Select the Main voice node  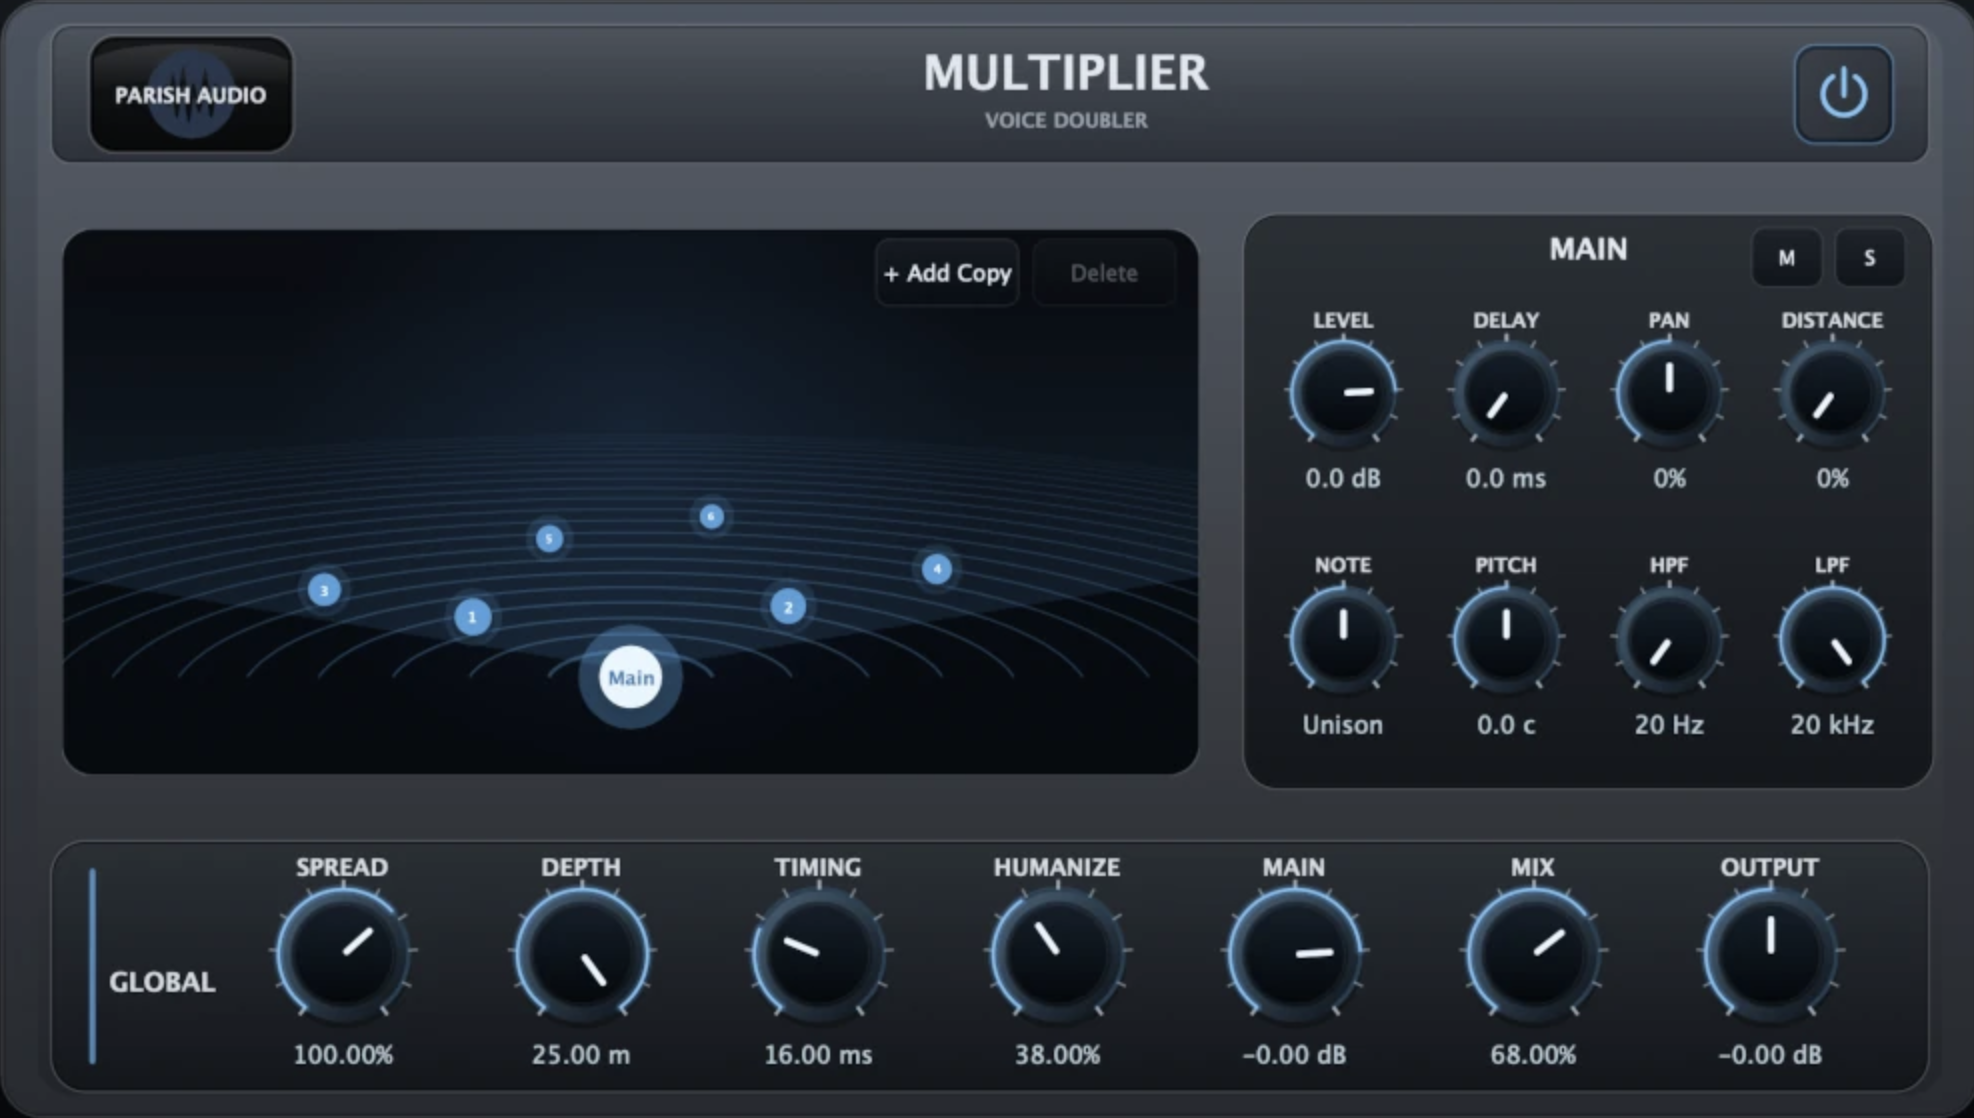click(x=631, y=677)
